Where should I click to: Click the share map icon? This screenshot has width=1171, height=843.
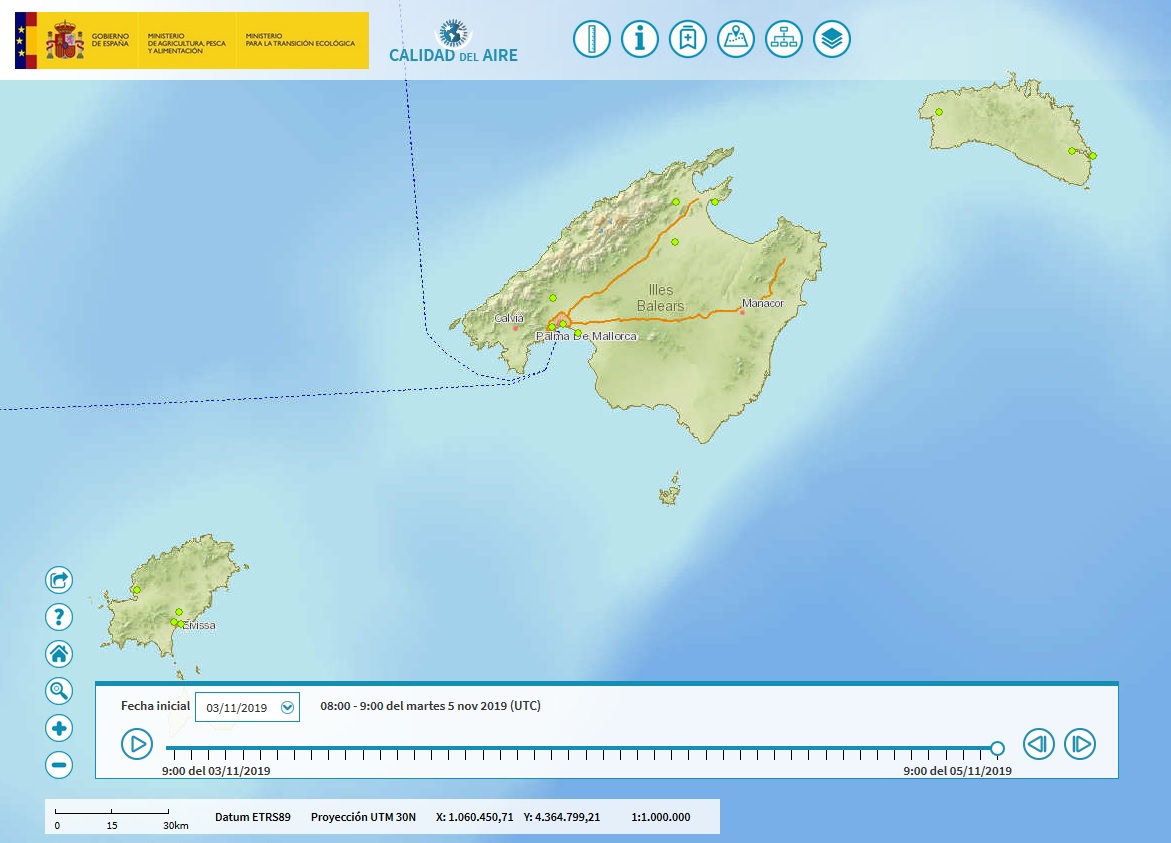pos(59,580)
